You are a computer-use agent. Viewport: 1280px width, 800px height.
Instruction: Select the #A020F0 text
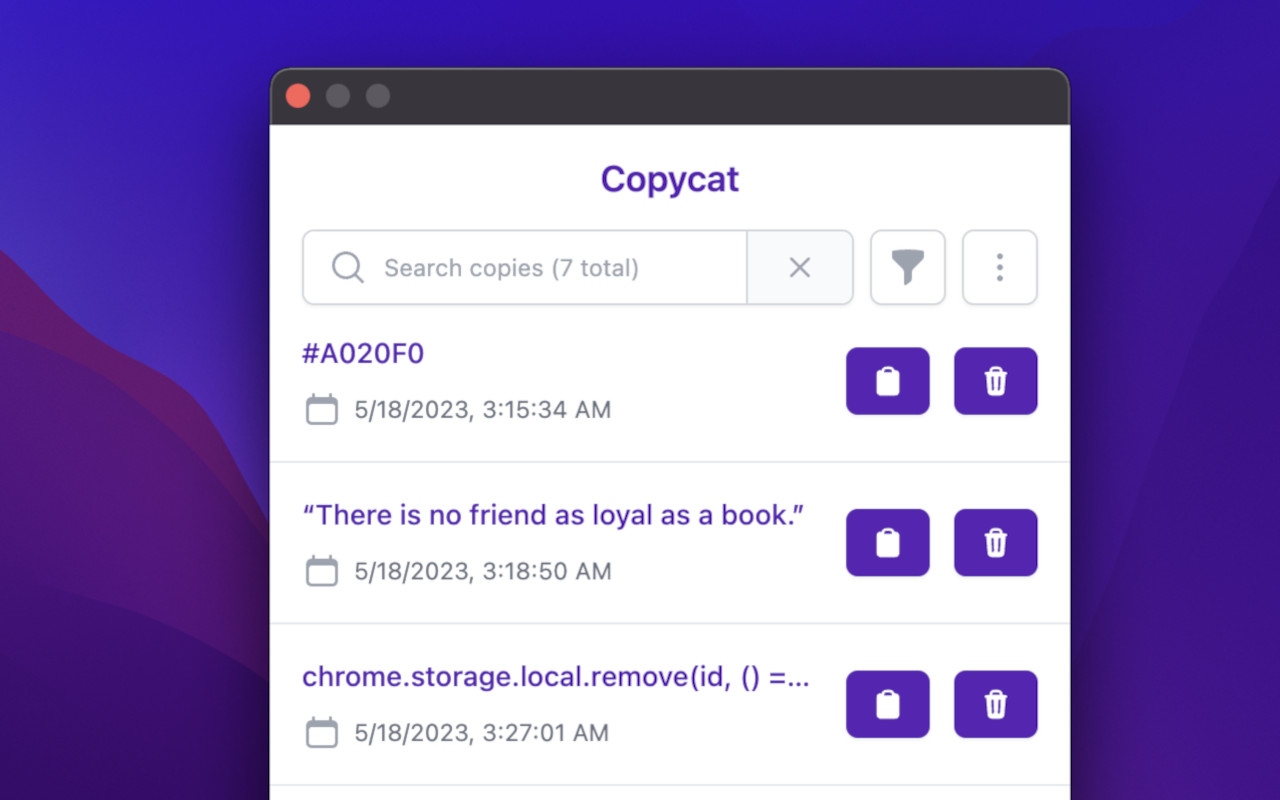coord(363,353)
